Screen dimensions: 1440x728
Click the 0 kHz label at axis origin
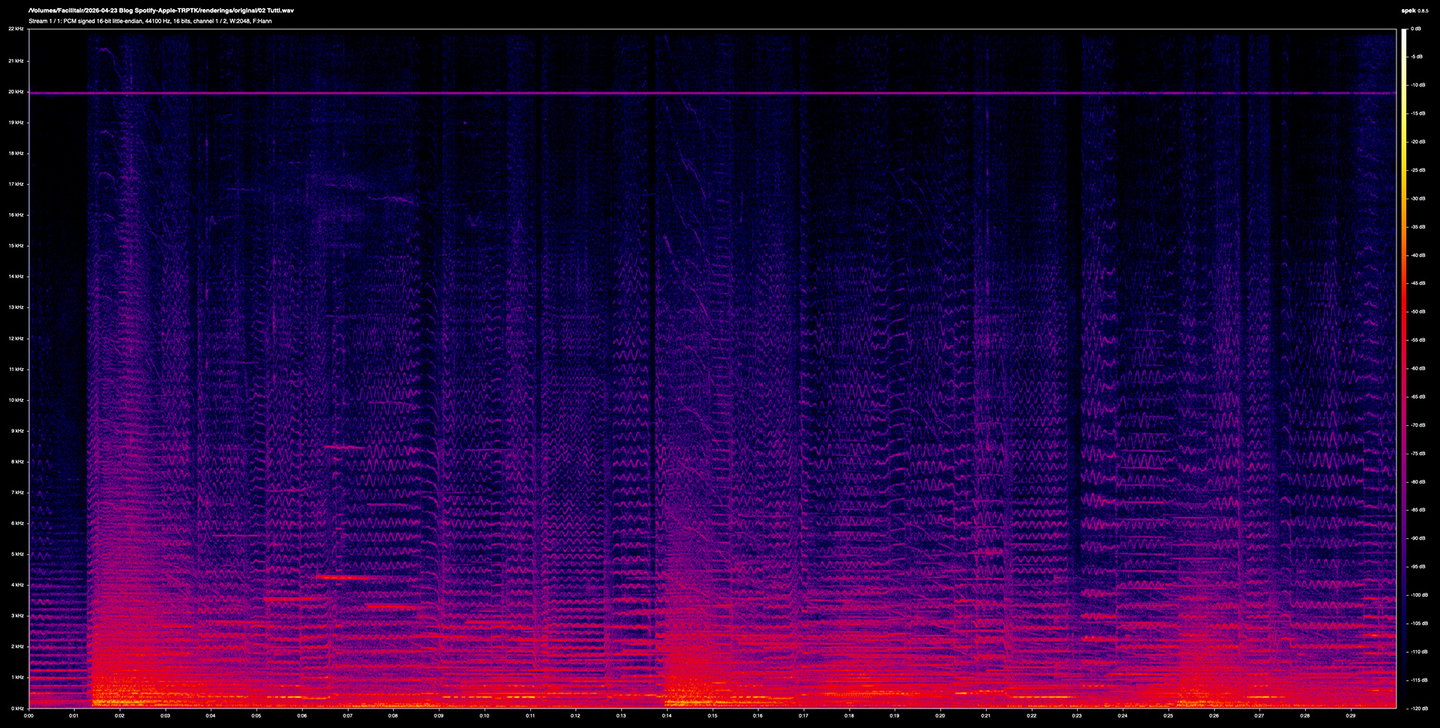tap(17, 707)
